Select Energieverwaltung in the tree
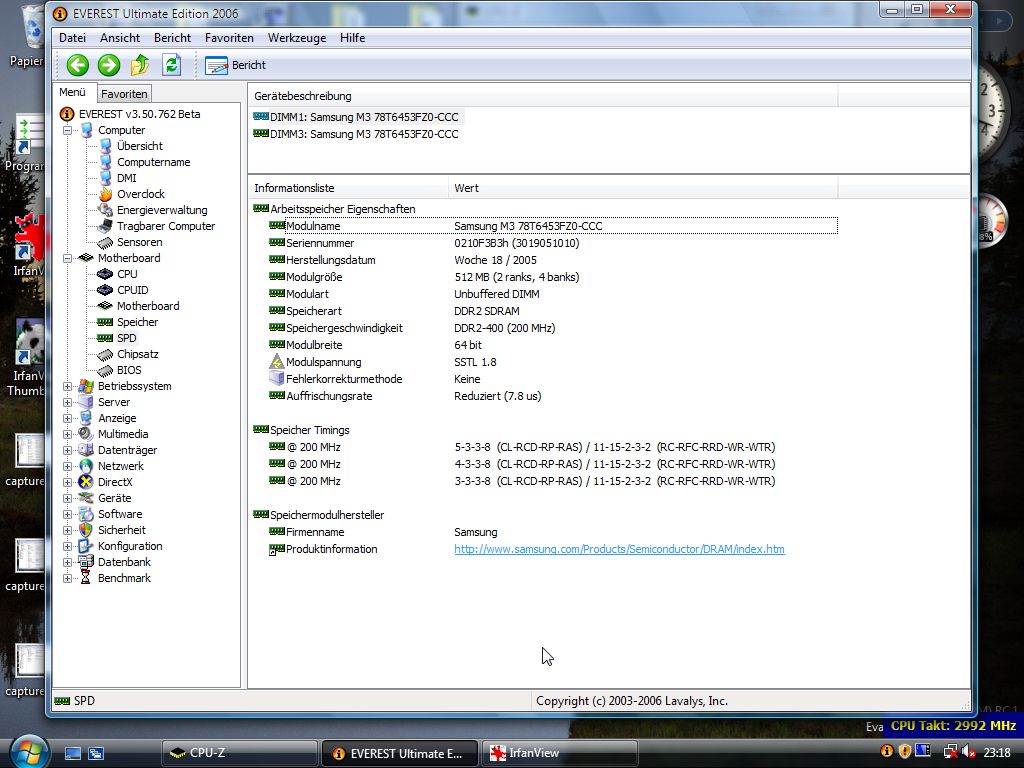The width and height of the screenshot is (1024, 768). click(x=162, y=210)
